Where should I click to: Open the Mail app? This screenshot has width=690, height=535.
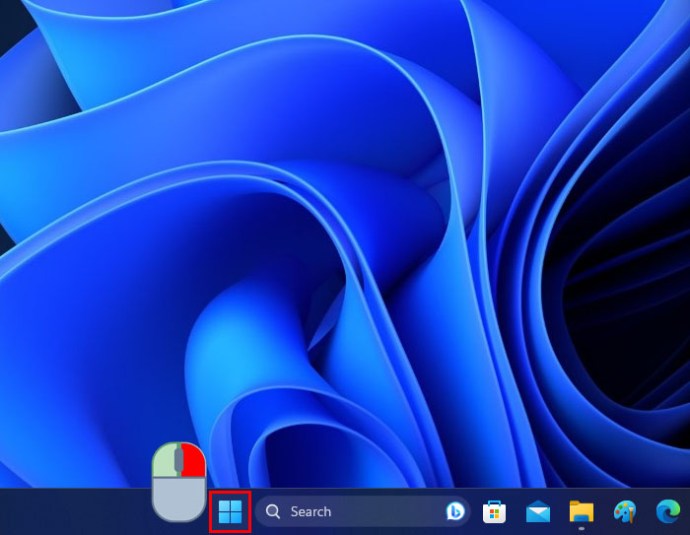coord(538,512)
